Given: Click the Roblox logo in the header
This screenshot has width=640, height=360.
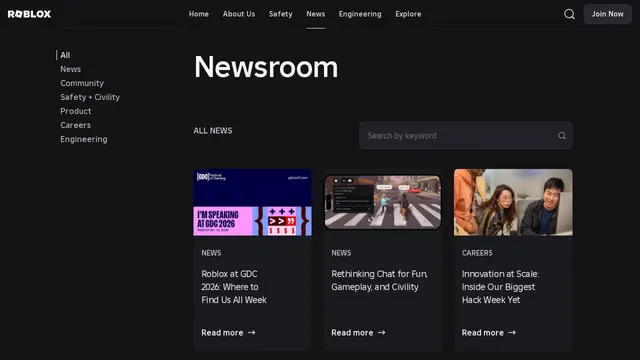Looking at the screenshot, I should point(29,14).
